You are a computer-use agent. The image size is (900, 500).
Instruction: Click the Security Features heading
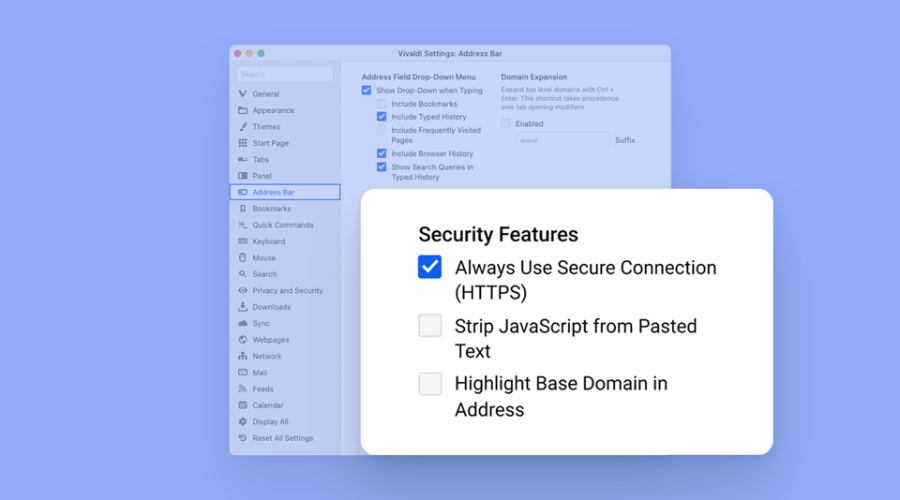[498, 234]
